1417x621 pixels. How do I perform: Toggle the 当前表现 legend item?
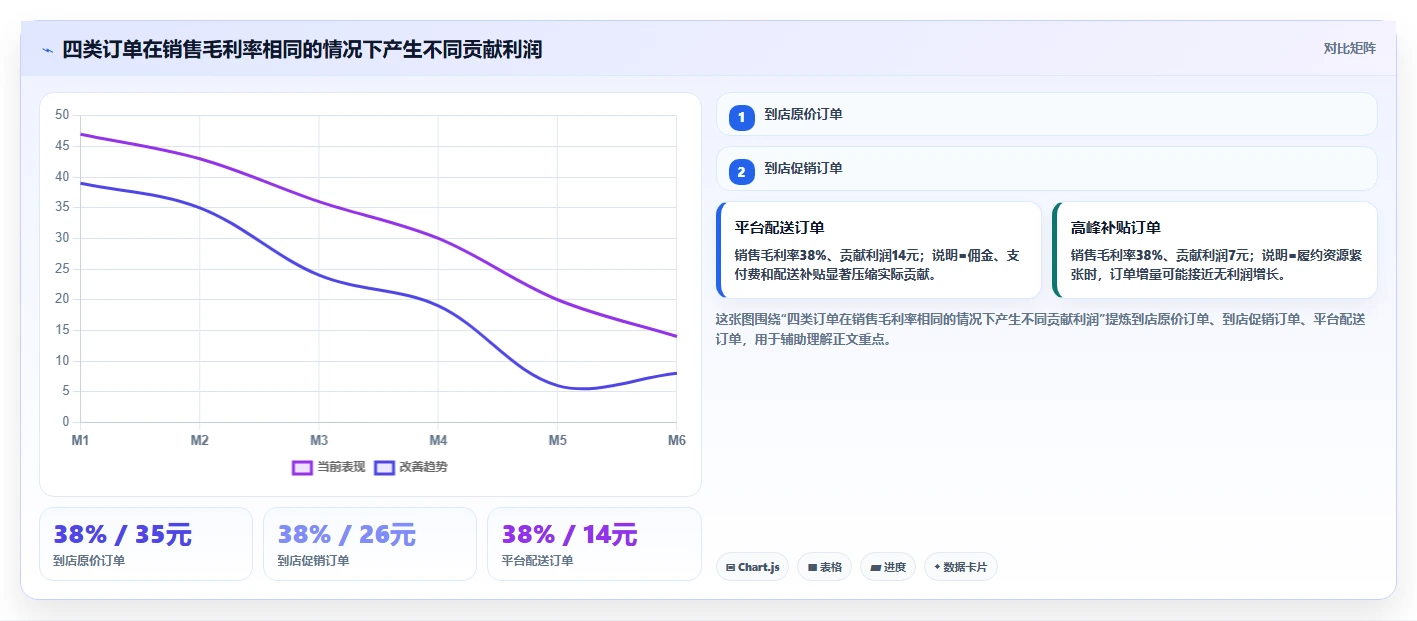[328, 467]
